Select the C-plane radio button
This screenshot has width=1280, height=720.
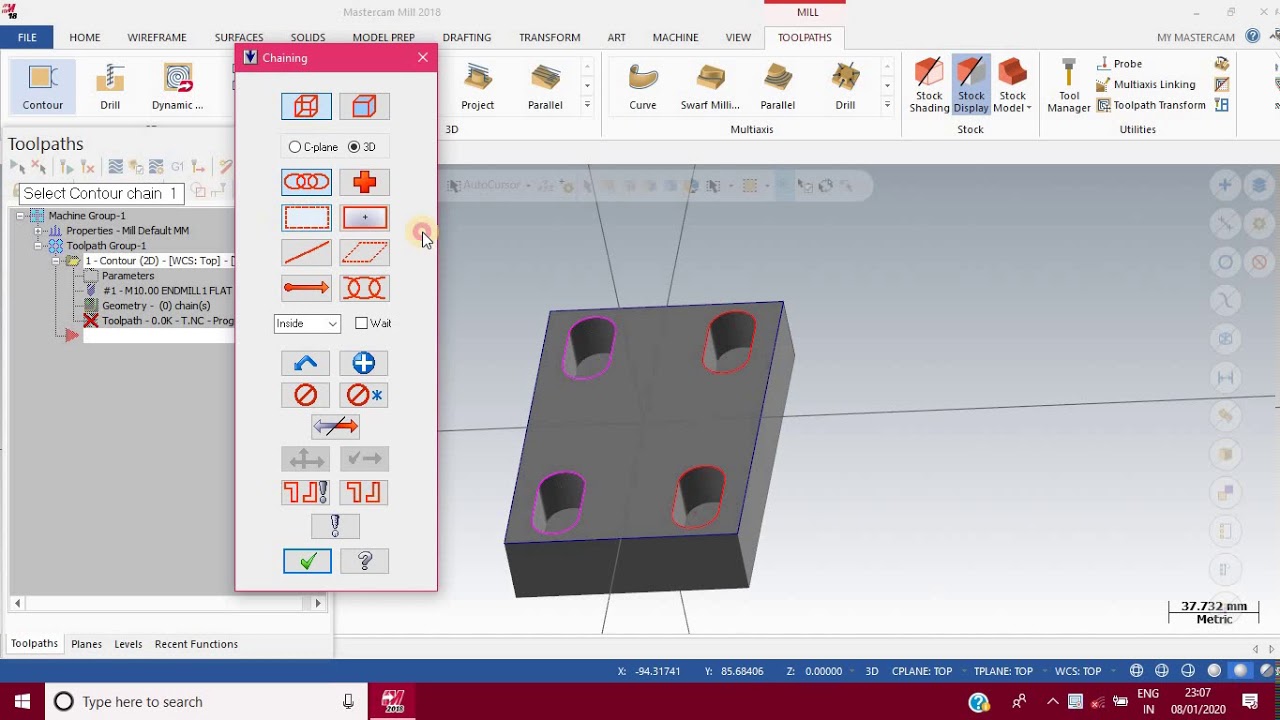[295, 147]
